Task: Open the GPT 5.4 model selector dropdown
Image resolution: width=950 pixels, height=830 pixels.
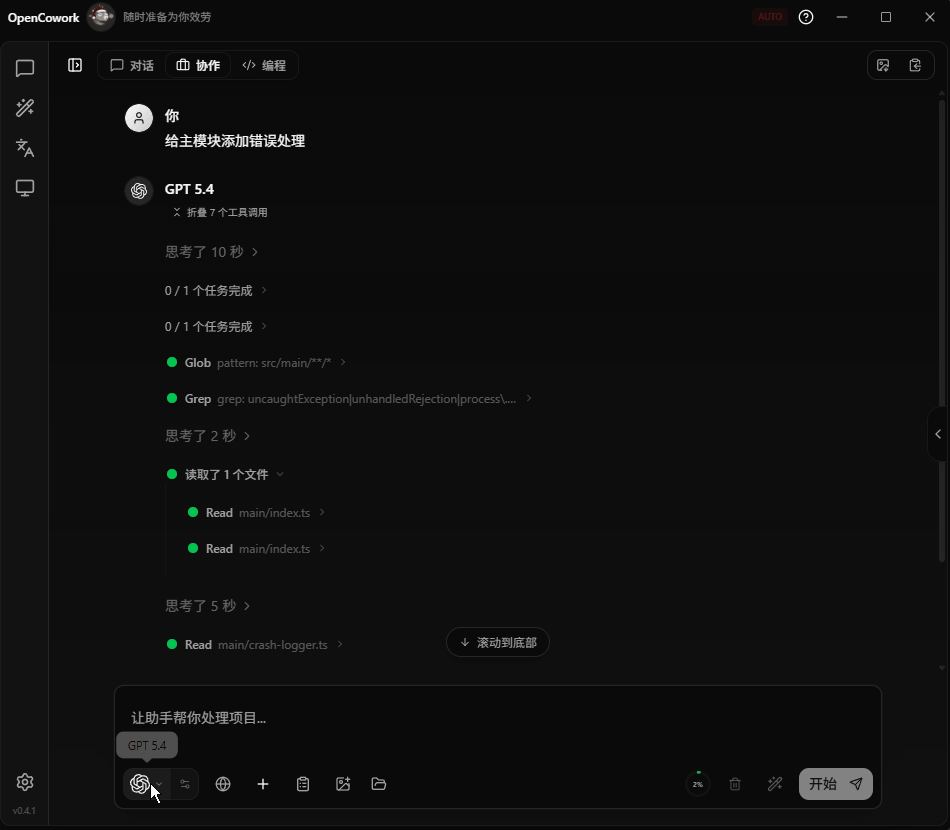Action: point(147,784)
